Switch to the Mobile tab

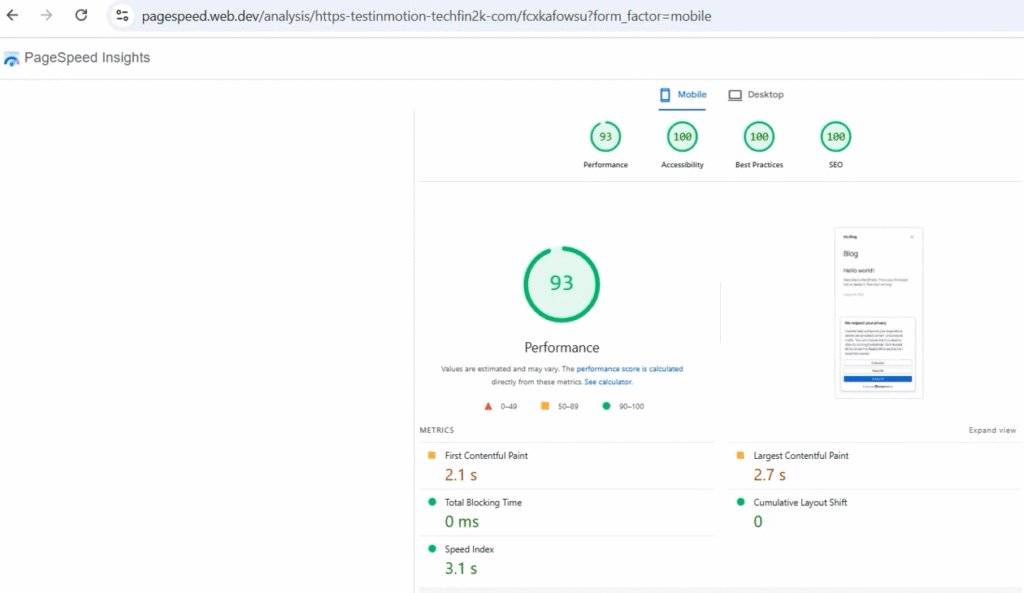682,95
